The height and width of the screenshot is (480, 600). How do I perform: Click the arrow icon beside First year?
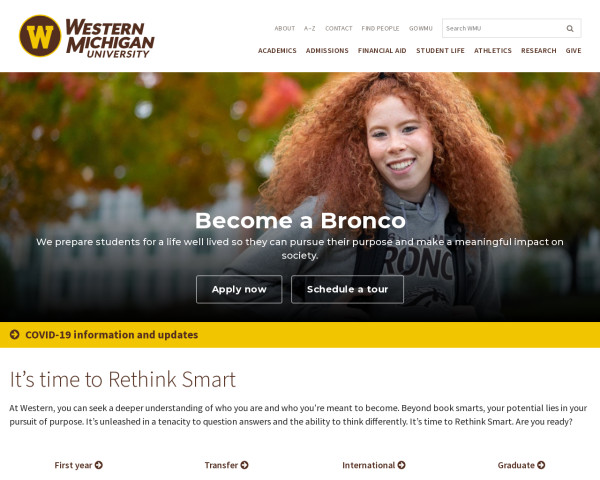99,465
